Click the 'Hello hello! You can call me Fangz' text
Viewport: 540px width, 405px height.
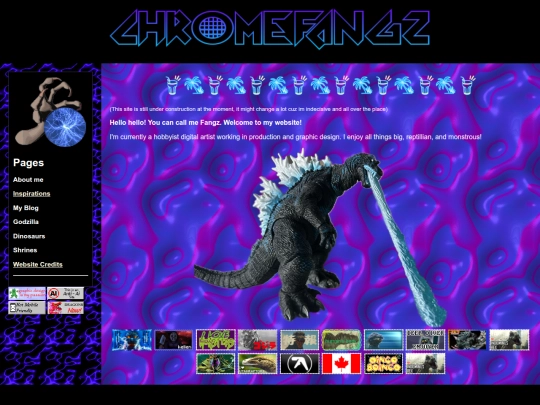pos(206,123)
